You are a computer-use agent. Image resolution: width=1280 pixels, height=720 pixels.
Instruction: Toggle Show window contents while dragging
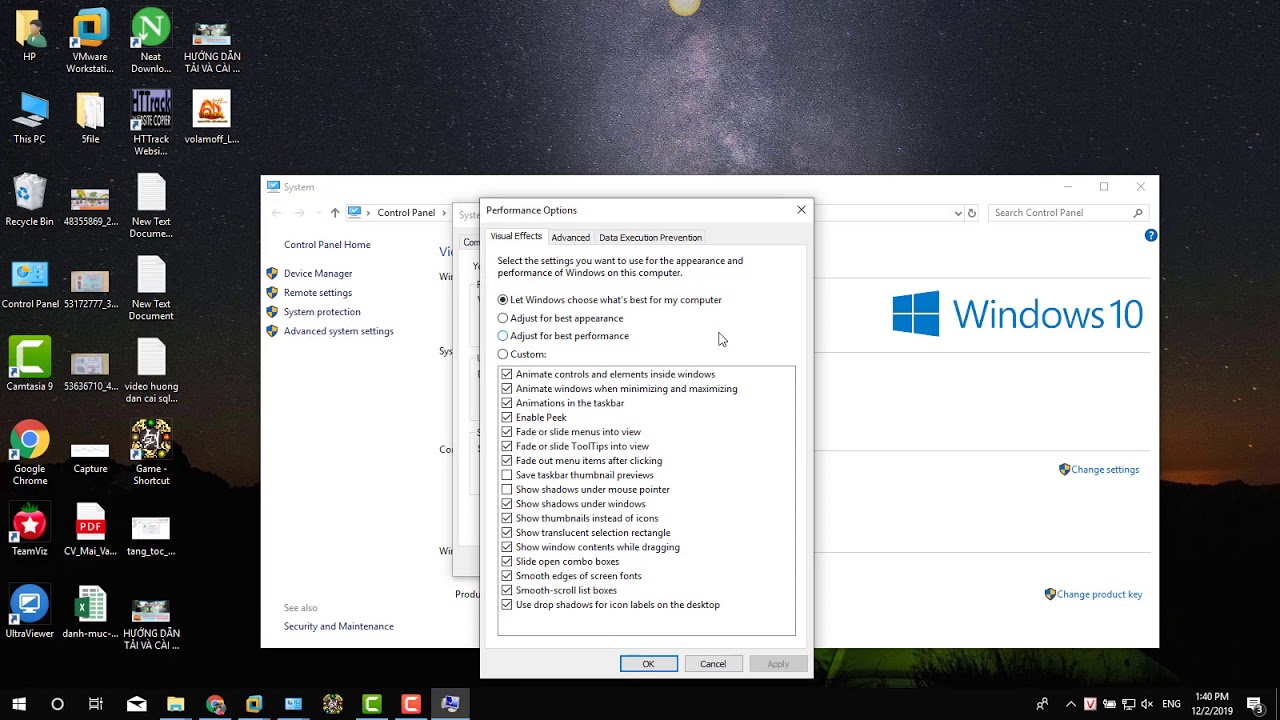click(507, 547)
